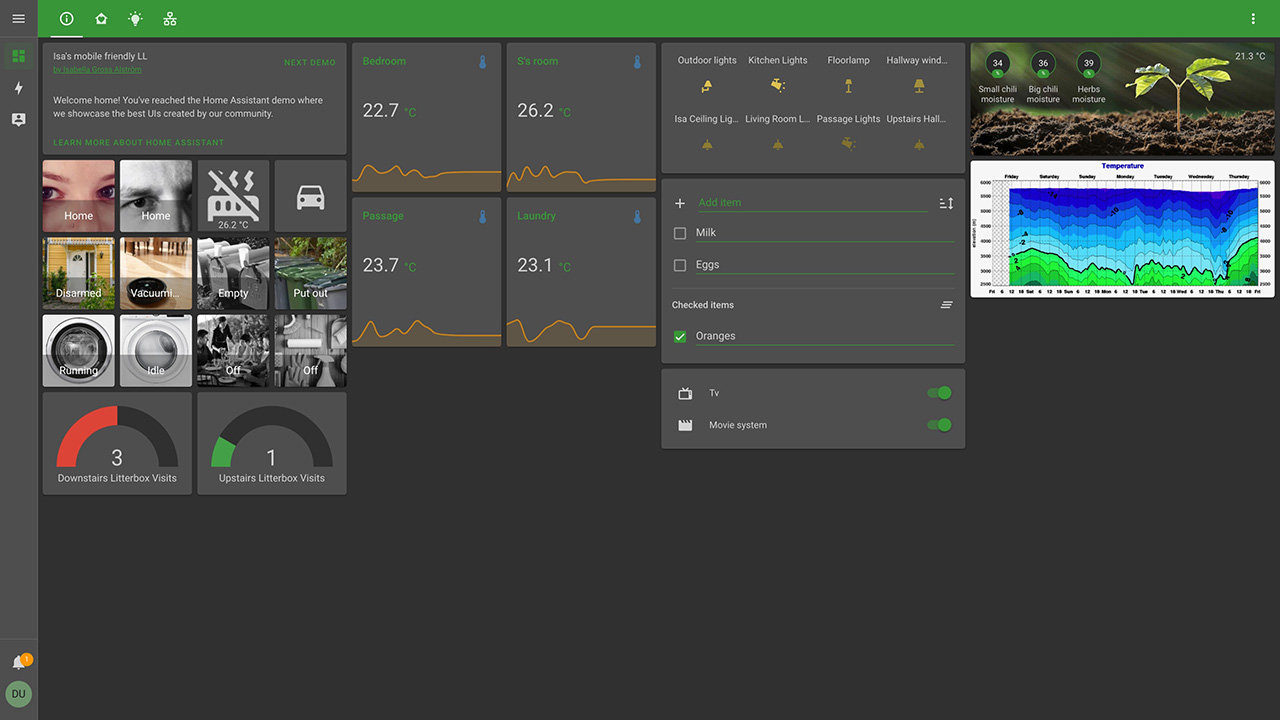The height and width of the screenshot is (720, 1280).
Task: Switch to the home tab in the top bar
Action: click(x=100, y=18)
